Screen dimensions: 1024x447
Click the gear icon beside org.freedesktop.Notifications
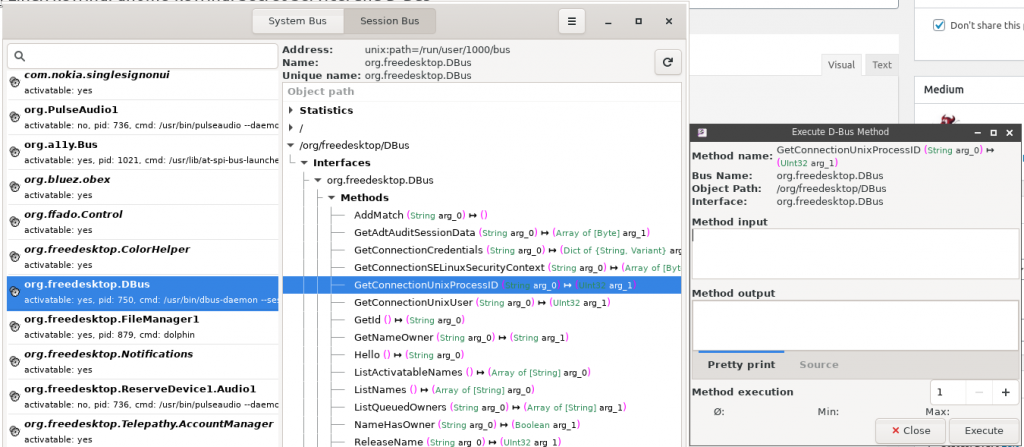(14, 361)
